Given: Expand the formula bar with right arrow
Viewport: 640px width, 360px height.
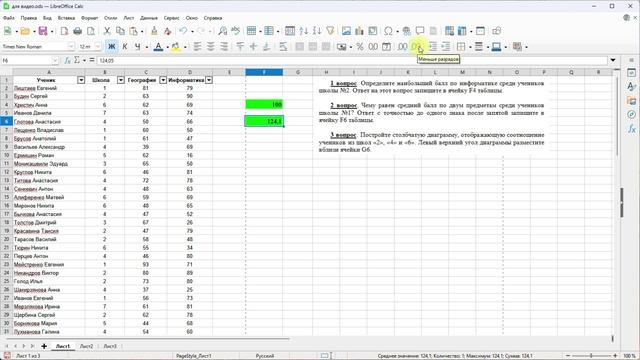Looking at the screenshot, I should pyautogui.click(x=613, y=60).
